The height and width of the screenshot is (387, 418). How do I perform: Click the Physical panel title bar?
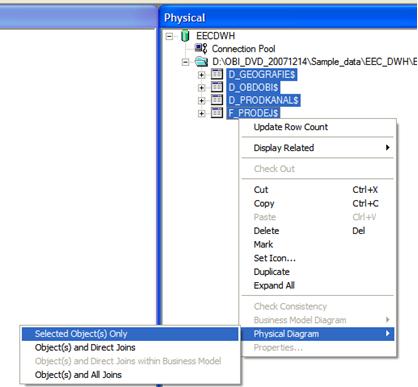pos(288,18)
